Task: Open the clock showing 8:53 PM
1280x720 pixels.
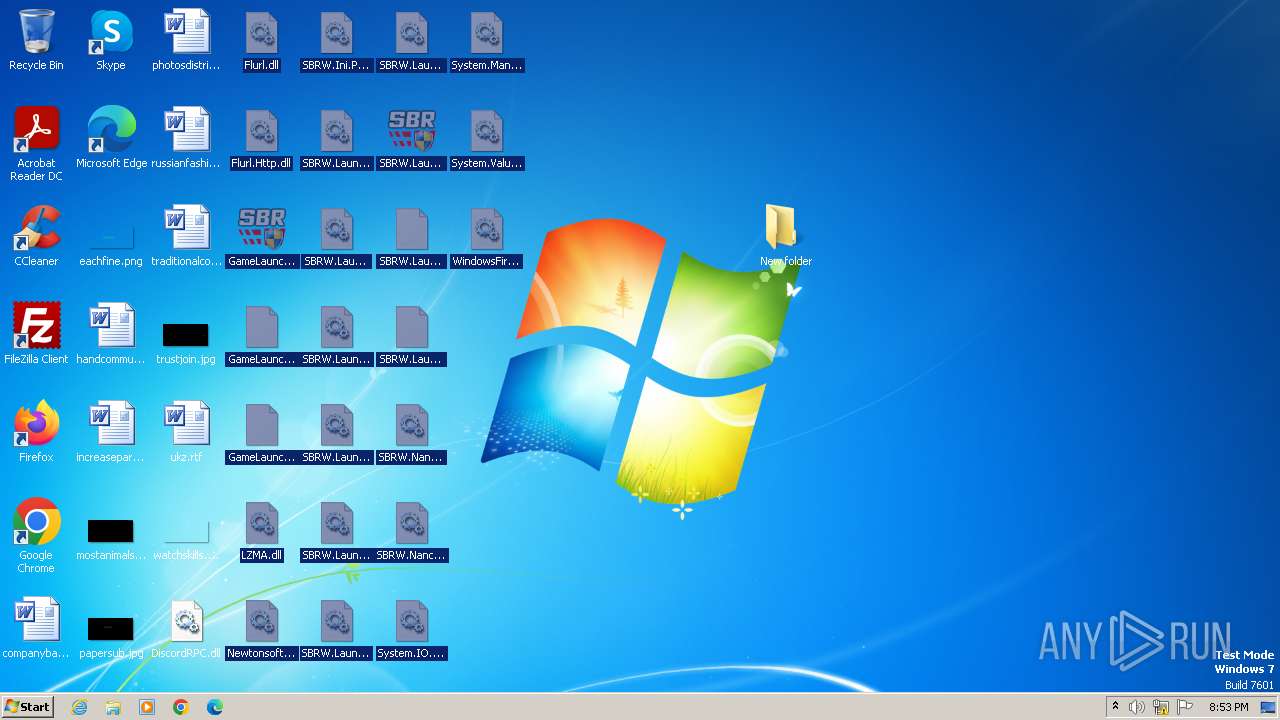Action: pos(1228,707)
